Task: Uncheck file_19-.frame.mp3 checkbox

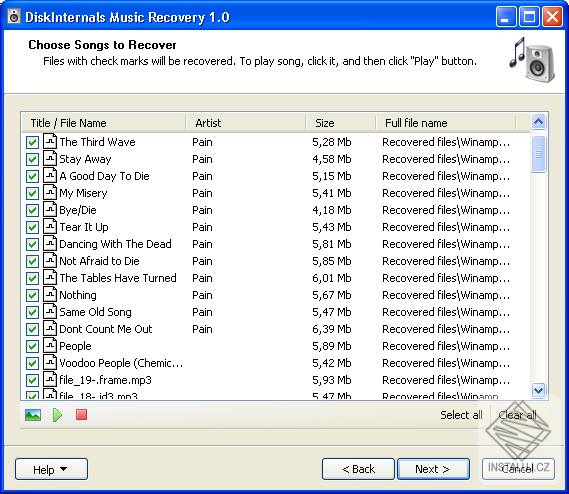Action: click(32, 381)
